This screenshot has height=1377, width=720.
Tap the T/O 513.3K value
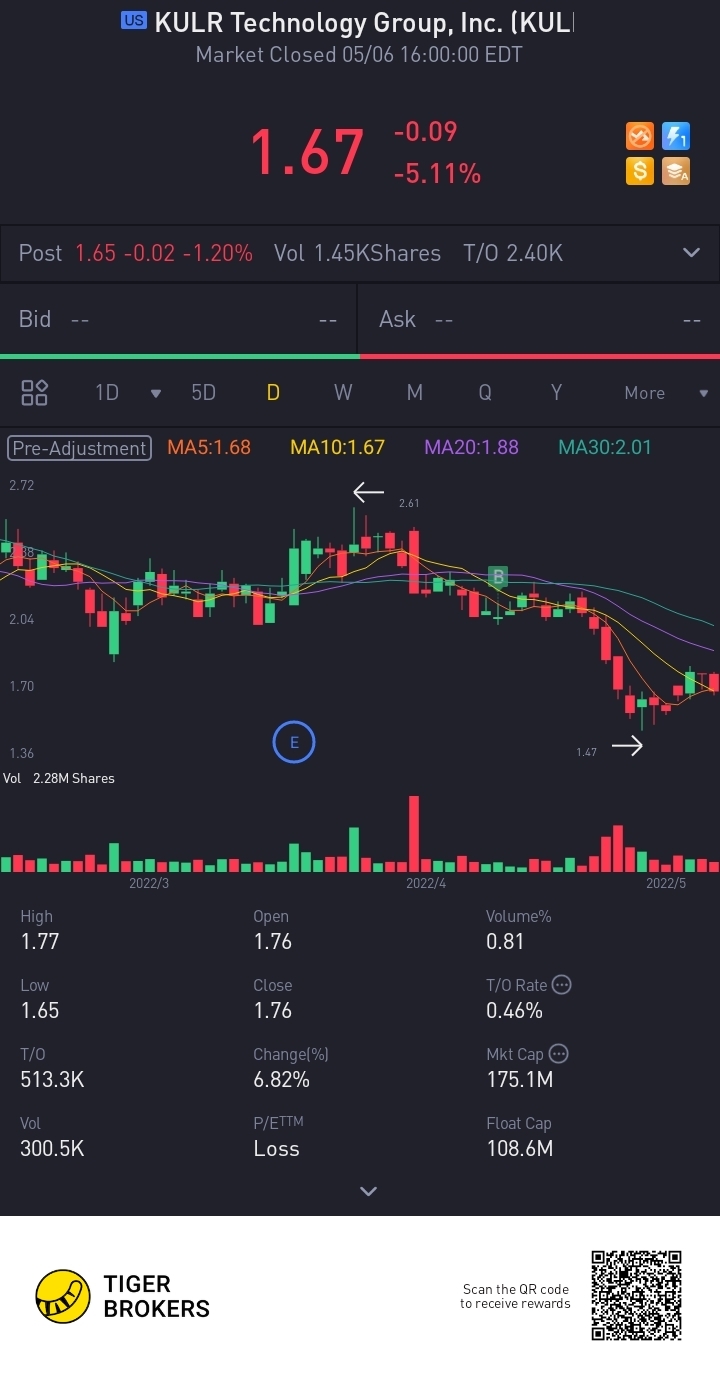coord(52,1079)
